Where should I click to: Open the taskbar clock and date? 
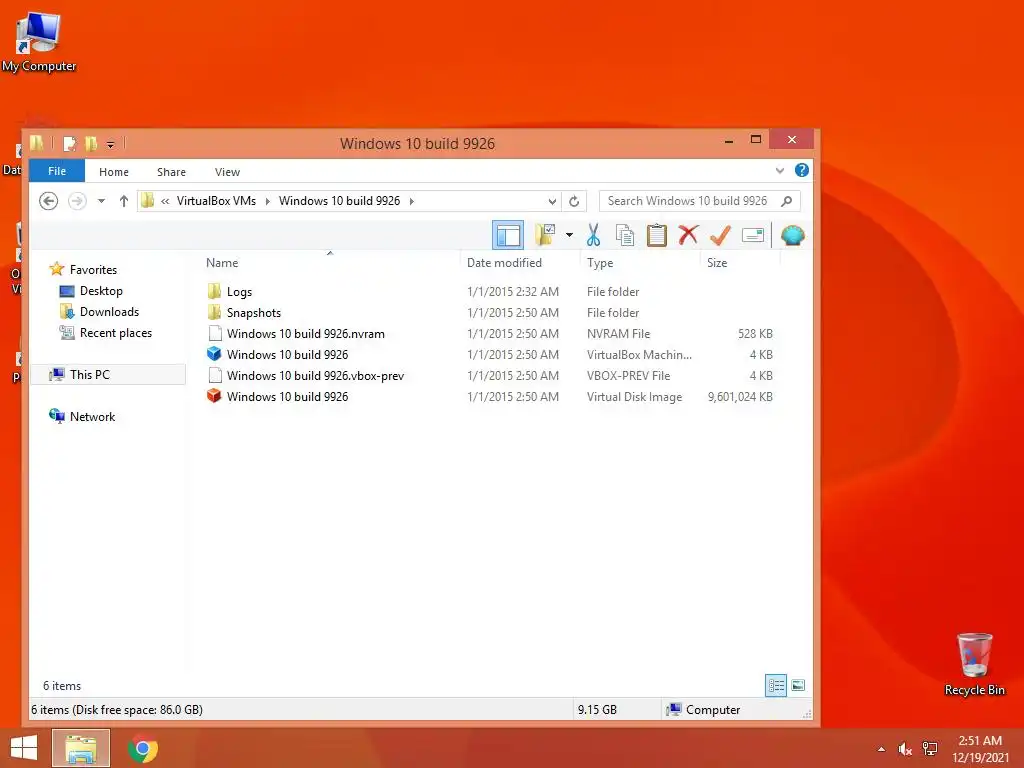(980, 749)
